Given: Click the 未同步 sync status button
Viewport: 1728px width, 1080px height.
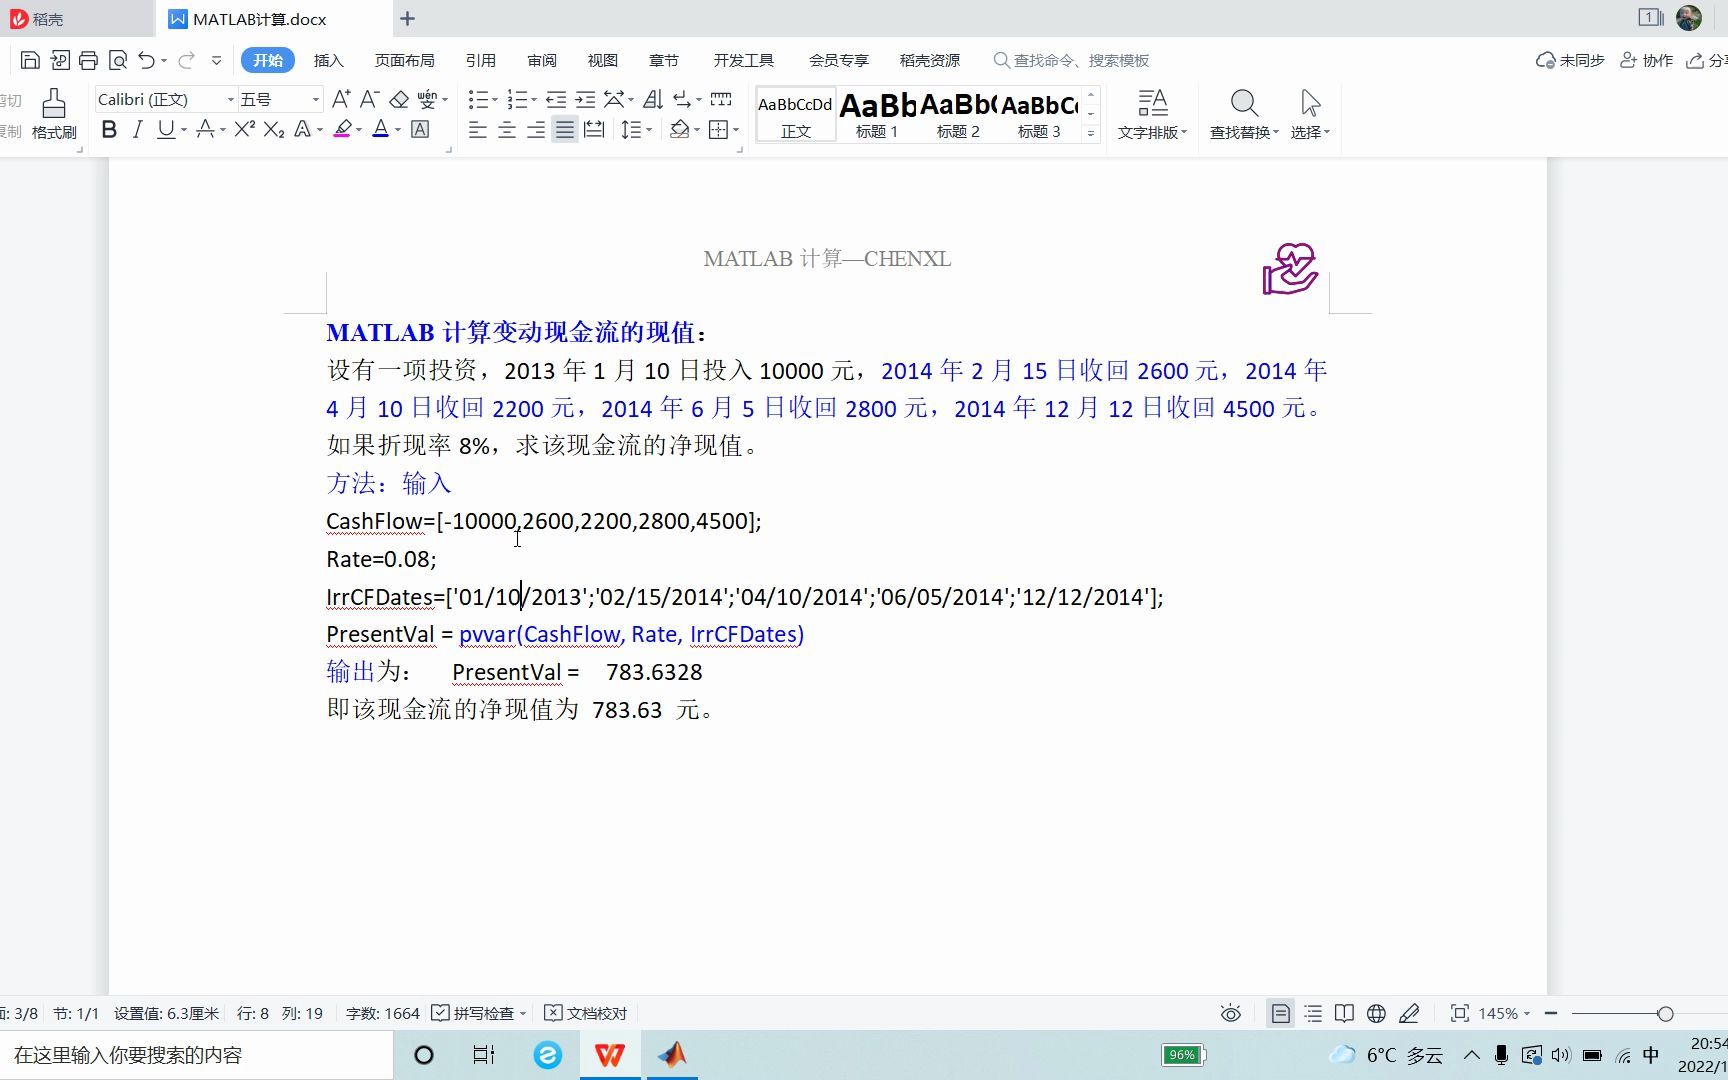Looking at the screenshot, I should [1570, 60].
